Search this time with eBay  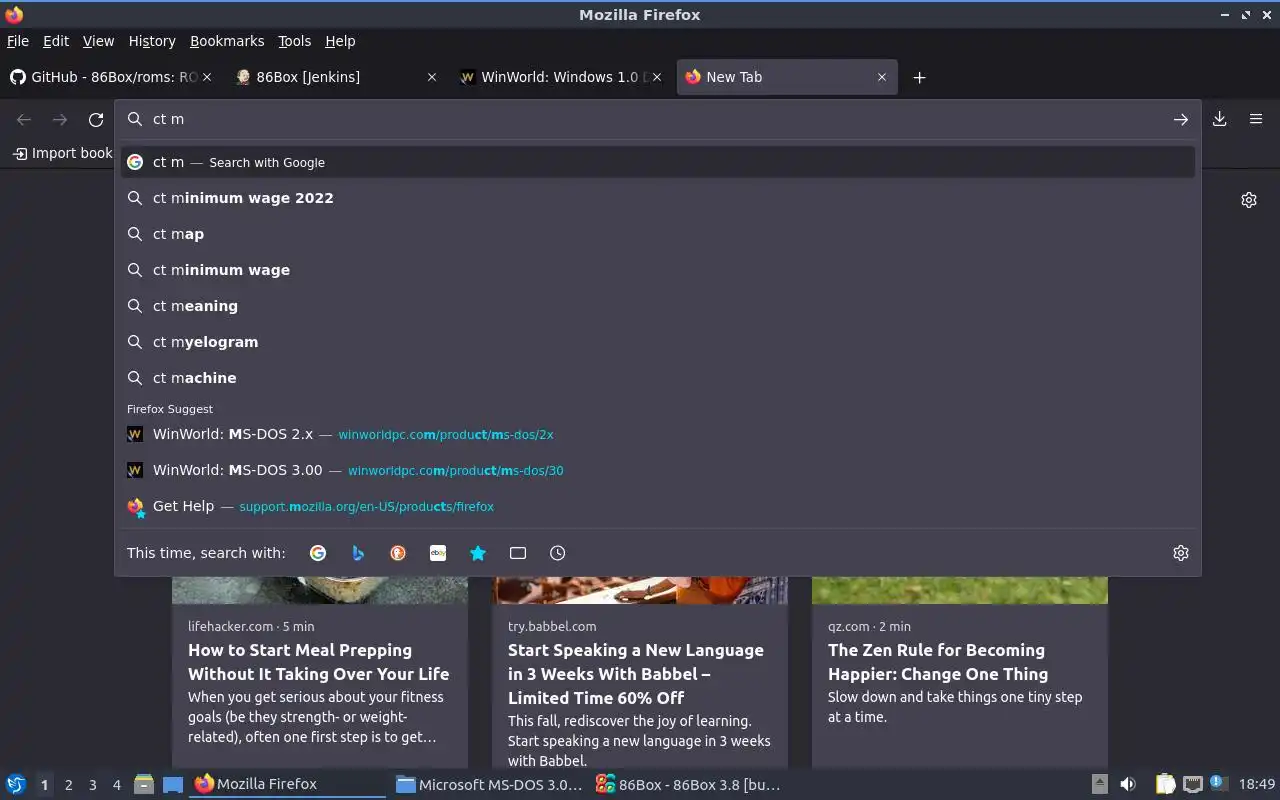coord(438,553)
